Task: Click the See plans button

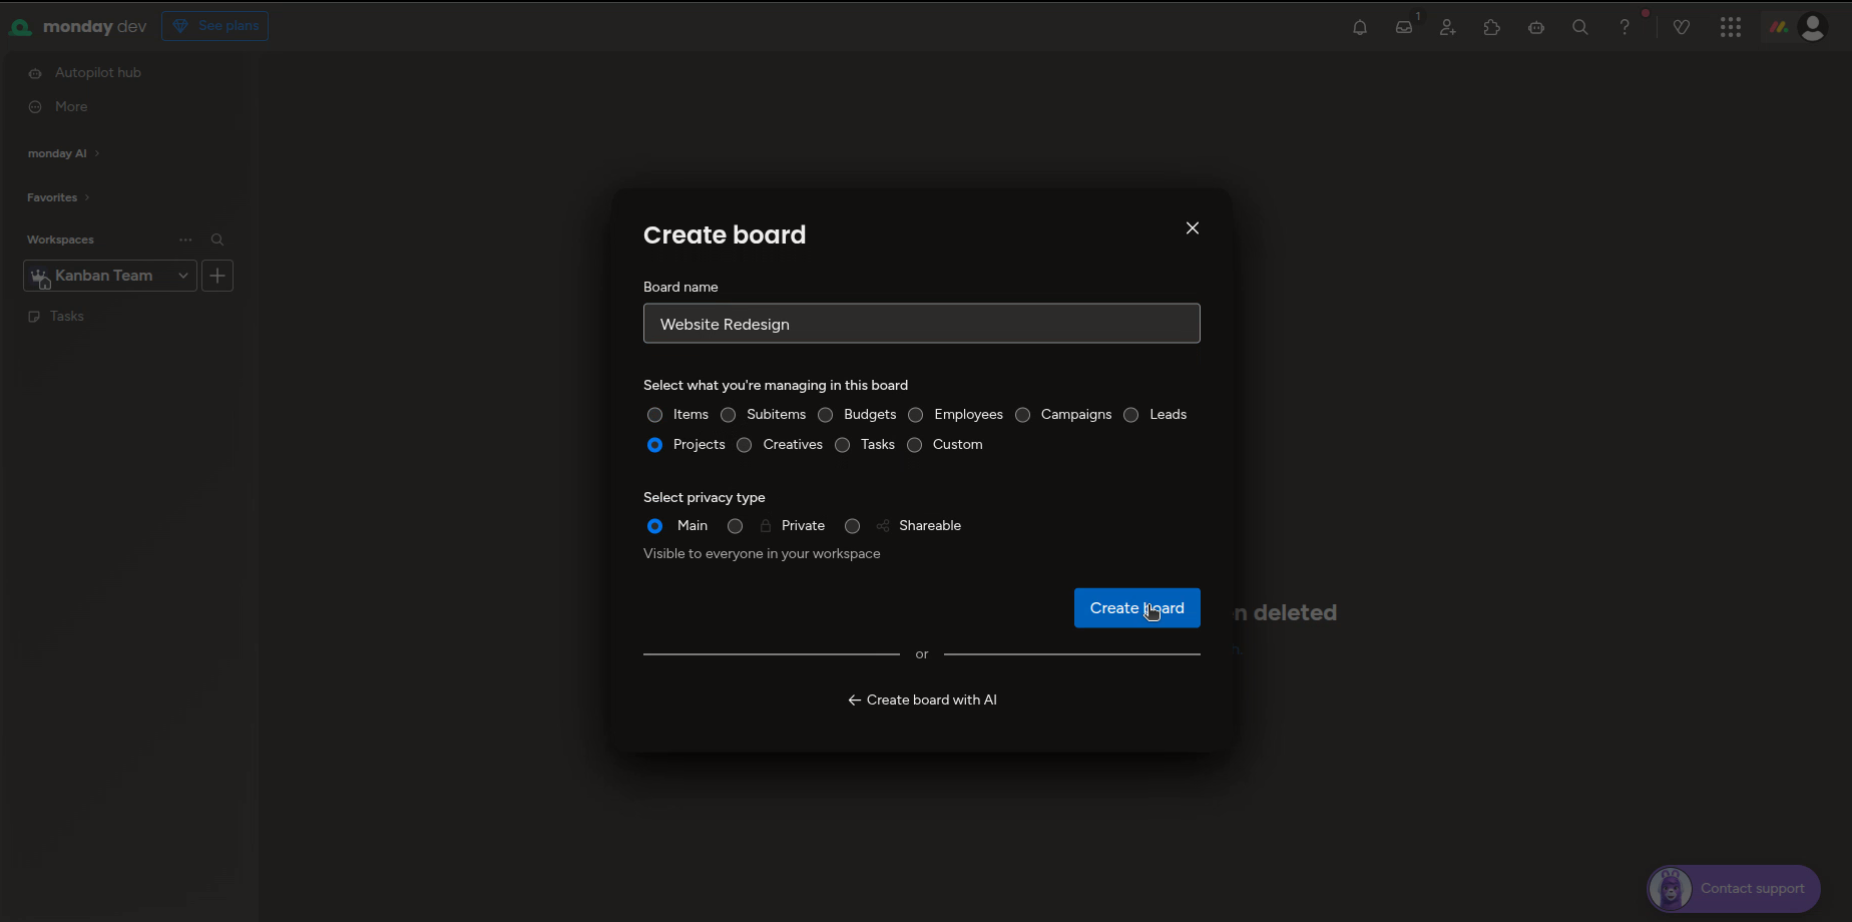Action: point(215,26)
